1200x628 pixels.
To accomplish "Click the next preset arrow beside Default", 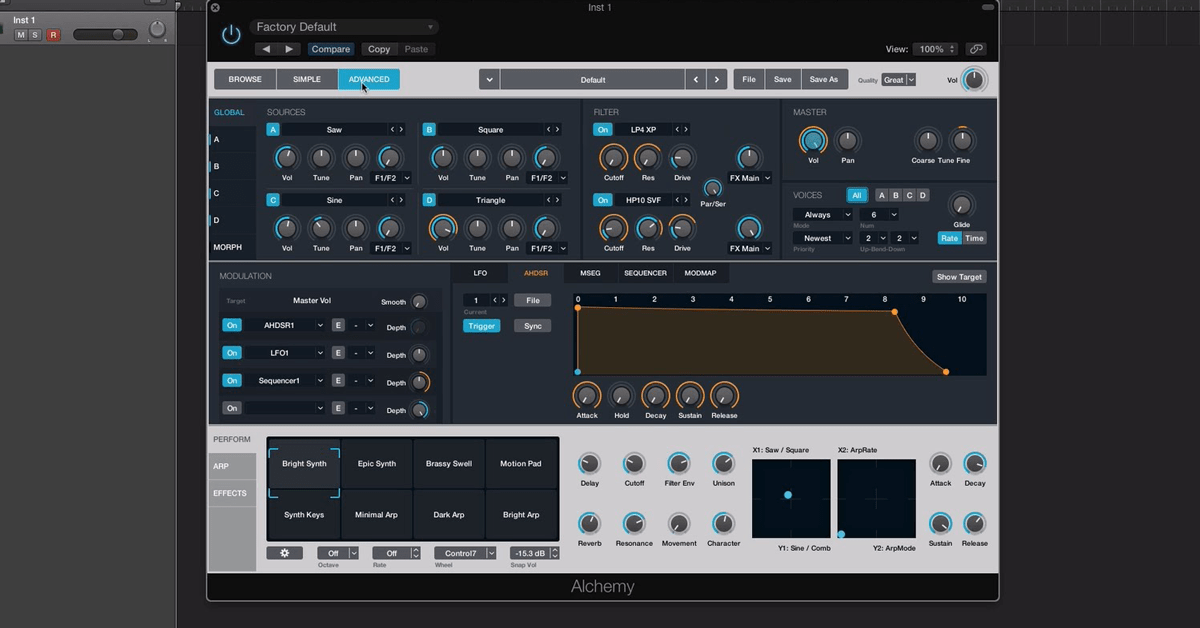I will click(716, 77).
